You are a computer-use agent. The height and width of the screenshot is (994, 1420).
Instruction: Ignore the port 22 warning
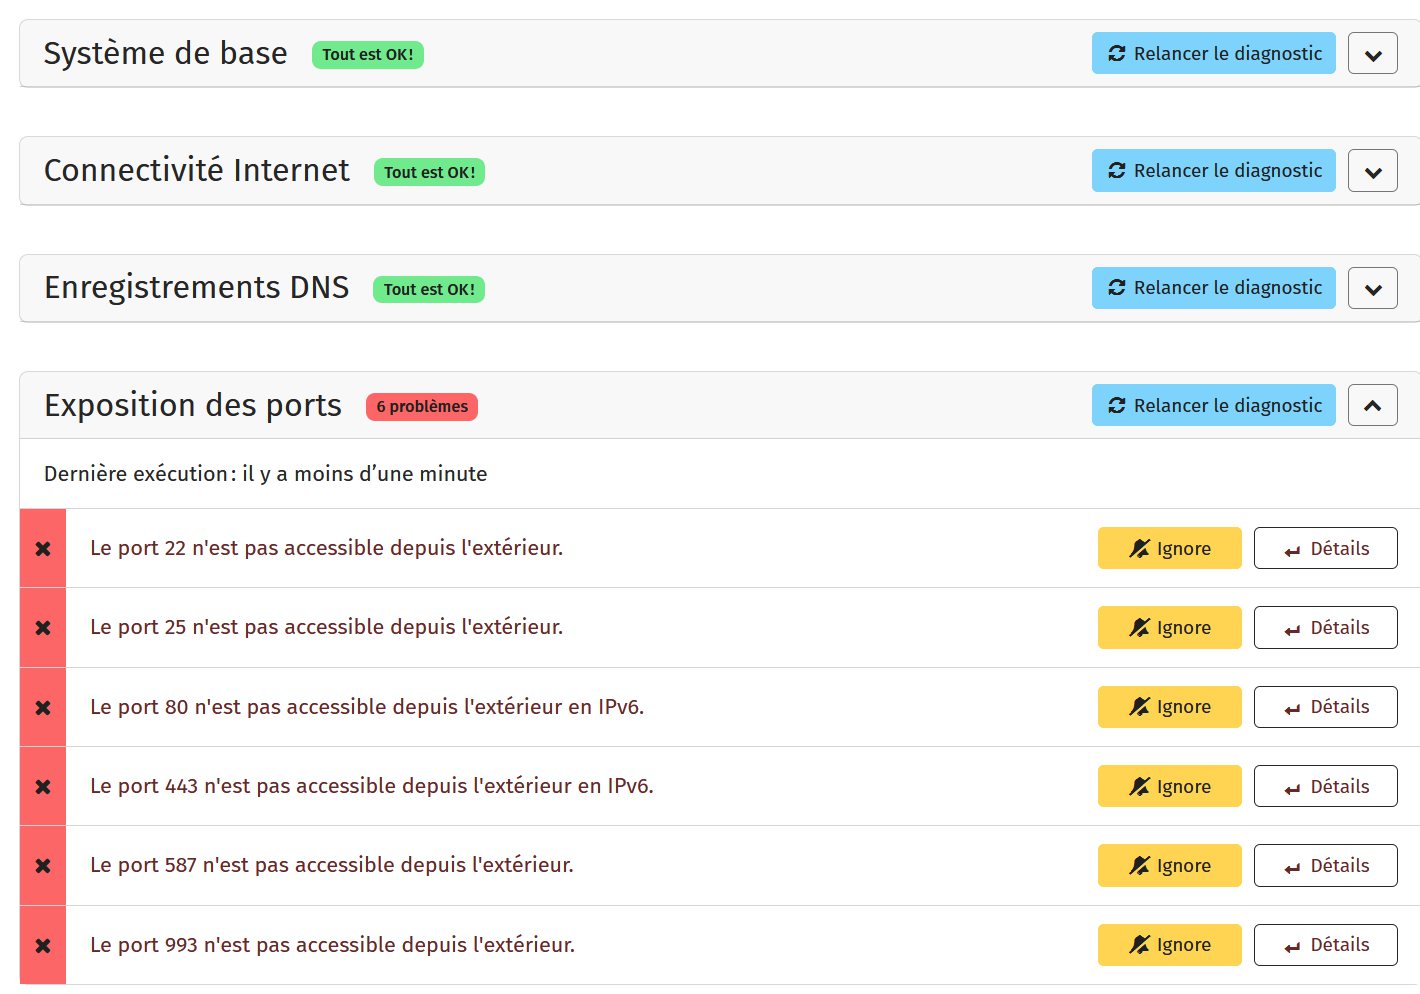[1169, 548]
